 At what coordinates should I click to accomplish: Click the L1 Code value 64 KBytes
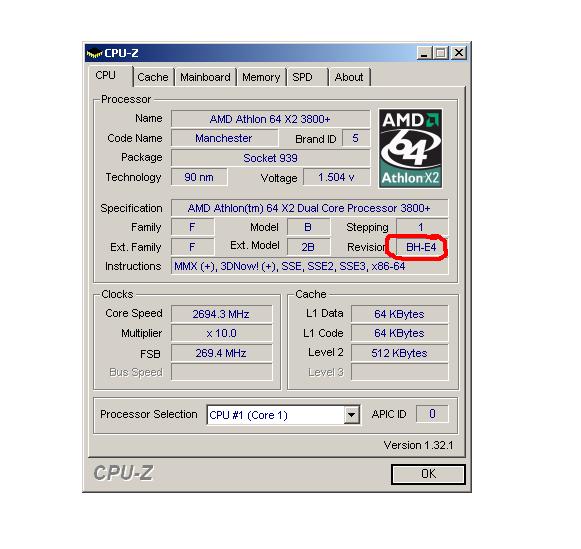pyautogui.click(x=399, y=333)
